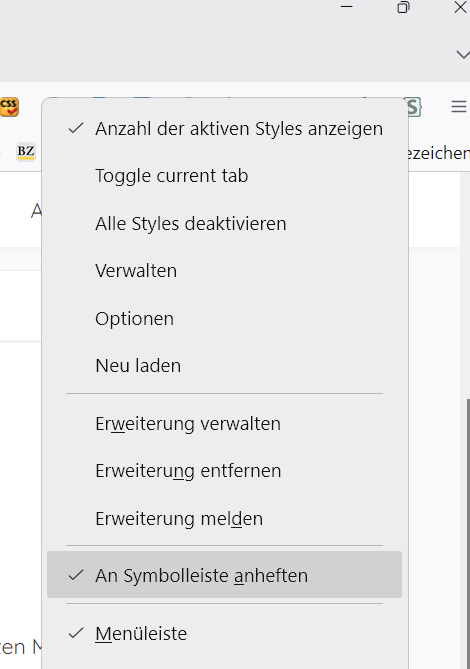Expand the tab list chevron
Image resolution: width=470 pixels, height=669 pixels.
pyautogui.click(x=462, y=54)
